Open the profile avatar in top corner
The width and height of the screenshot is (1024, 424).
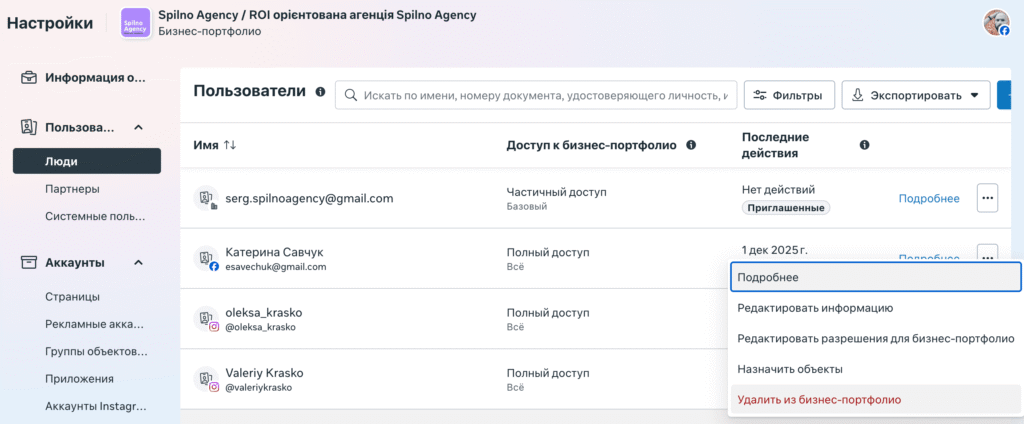tap(996, 23)
